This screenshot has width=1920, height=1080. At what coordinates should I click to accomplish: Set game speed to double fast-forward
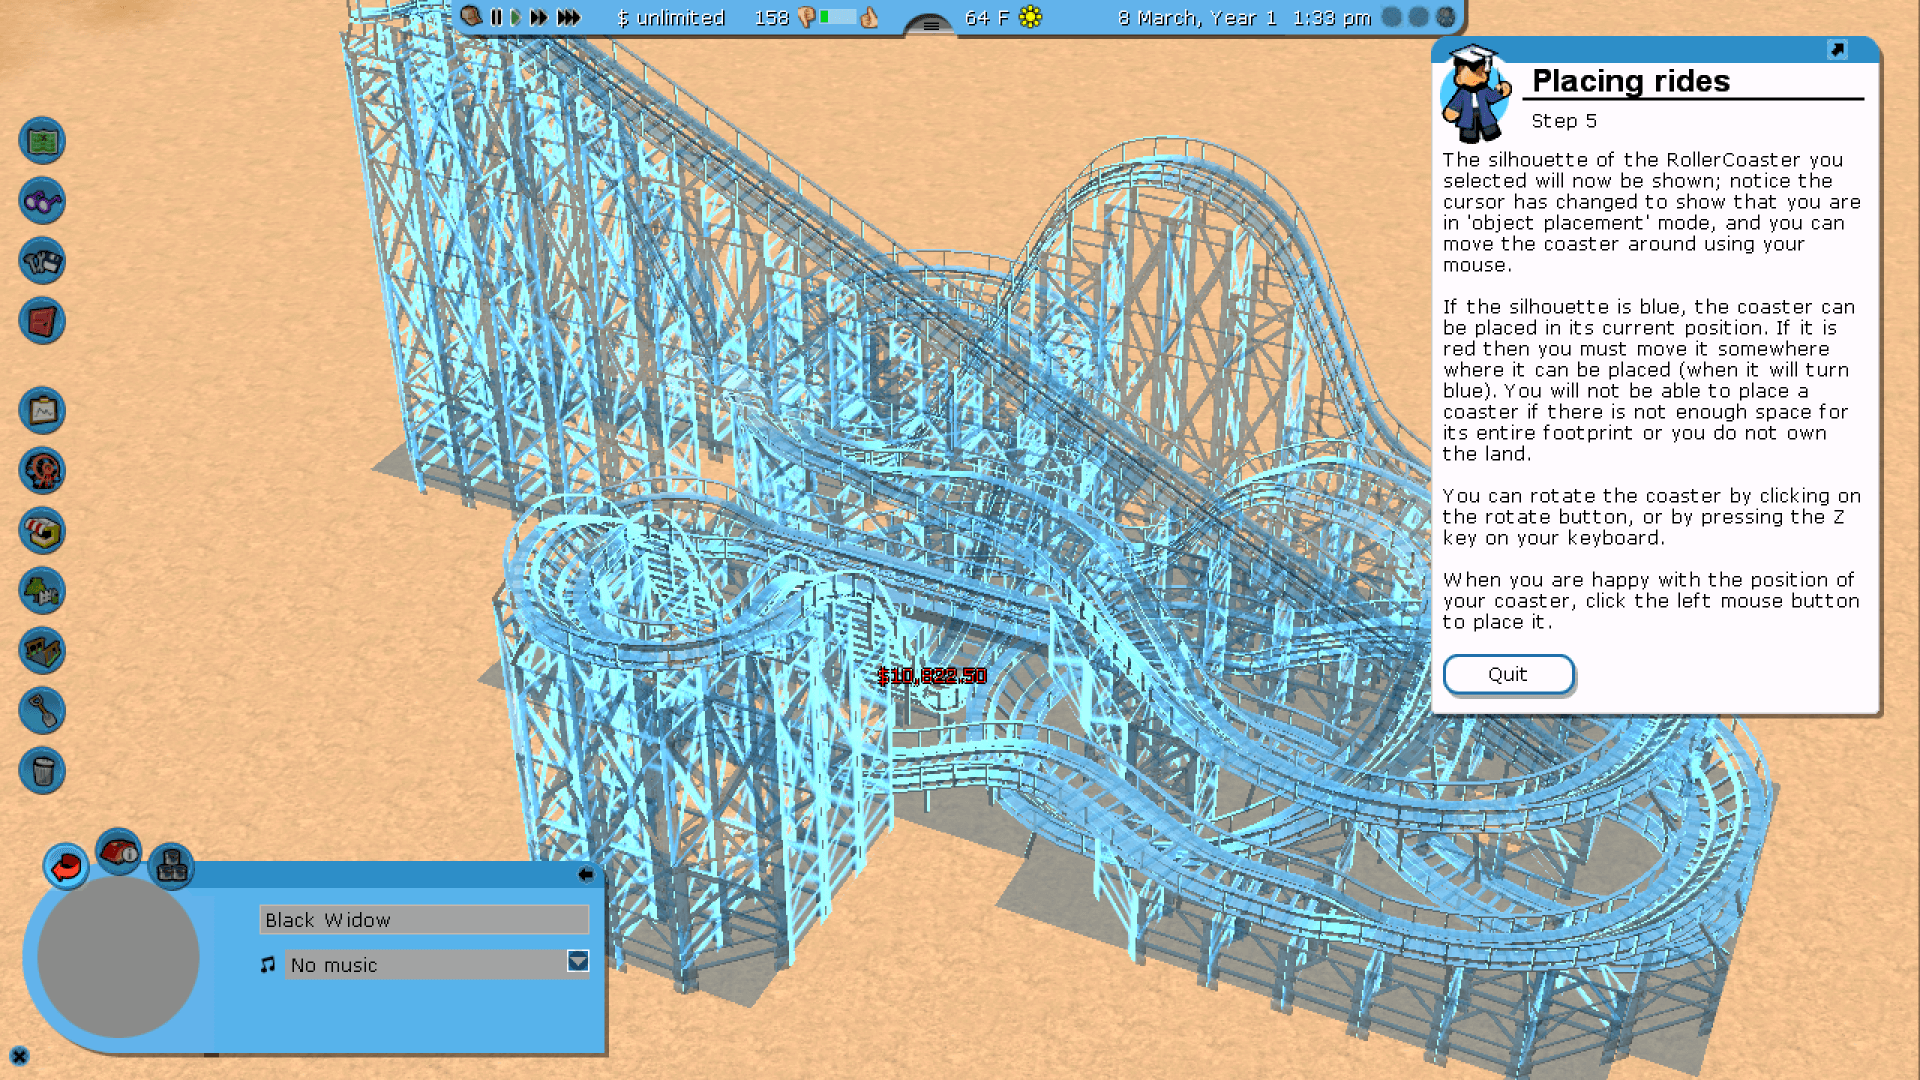[x=539, y=17]
